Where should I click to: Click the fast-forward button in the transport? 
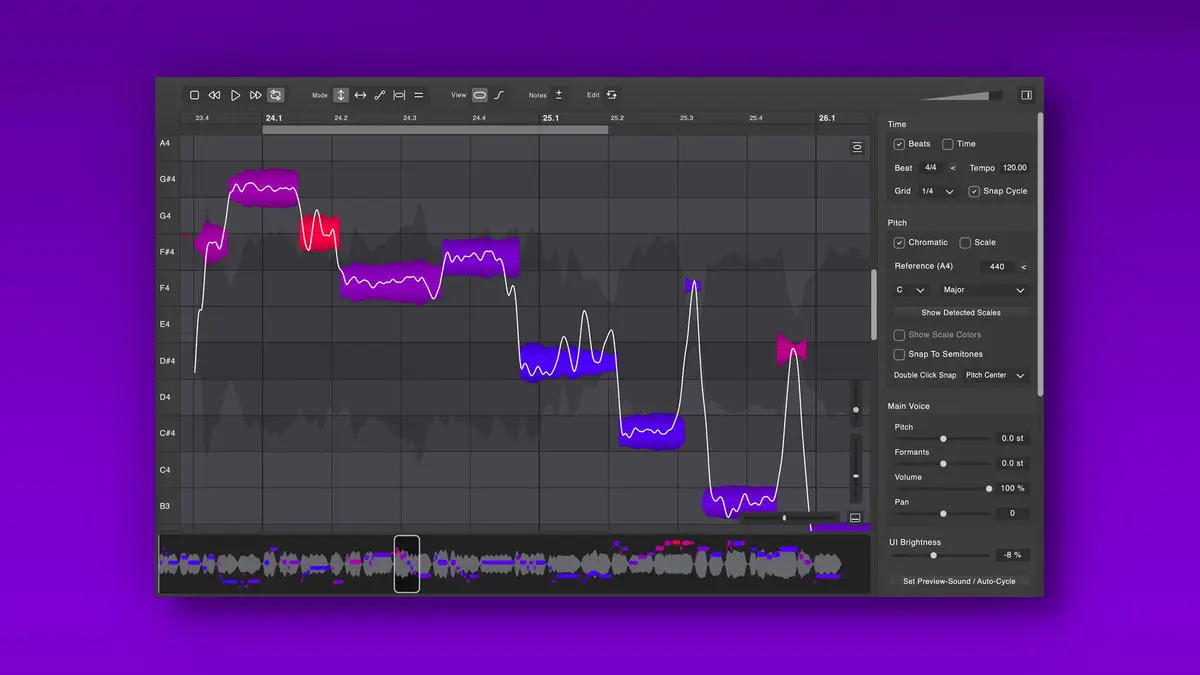[x=255, y=95]
